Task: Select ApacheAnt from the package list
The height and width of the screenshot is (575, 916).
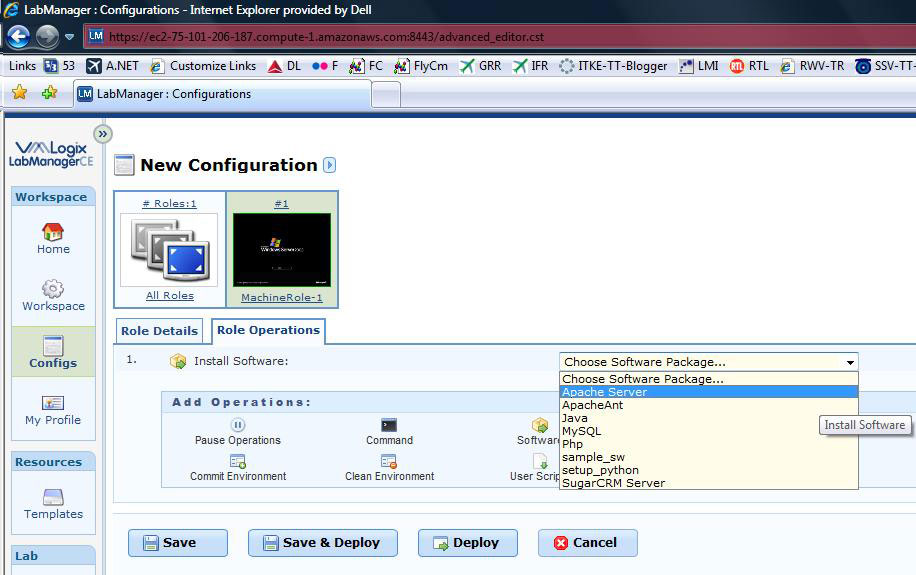Action: coord(709,405)
